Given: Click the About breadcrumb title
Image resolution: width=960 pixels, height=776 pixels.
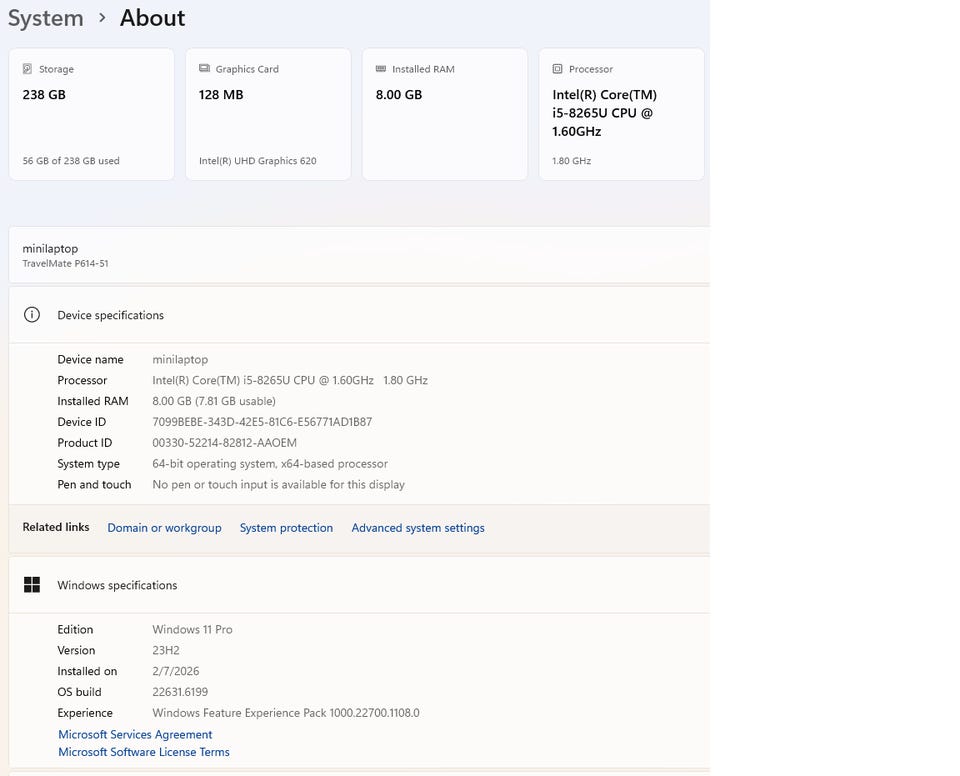Looking at the screenshot, I should [x=152, y=18].
